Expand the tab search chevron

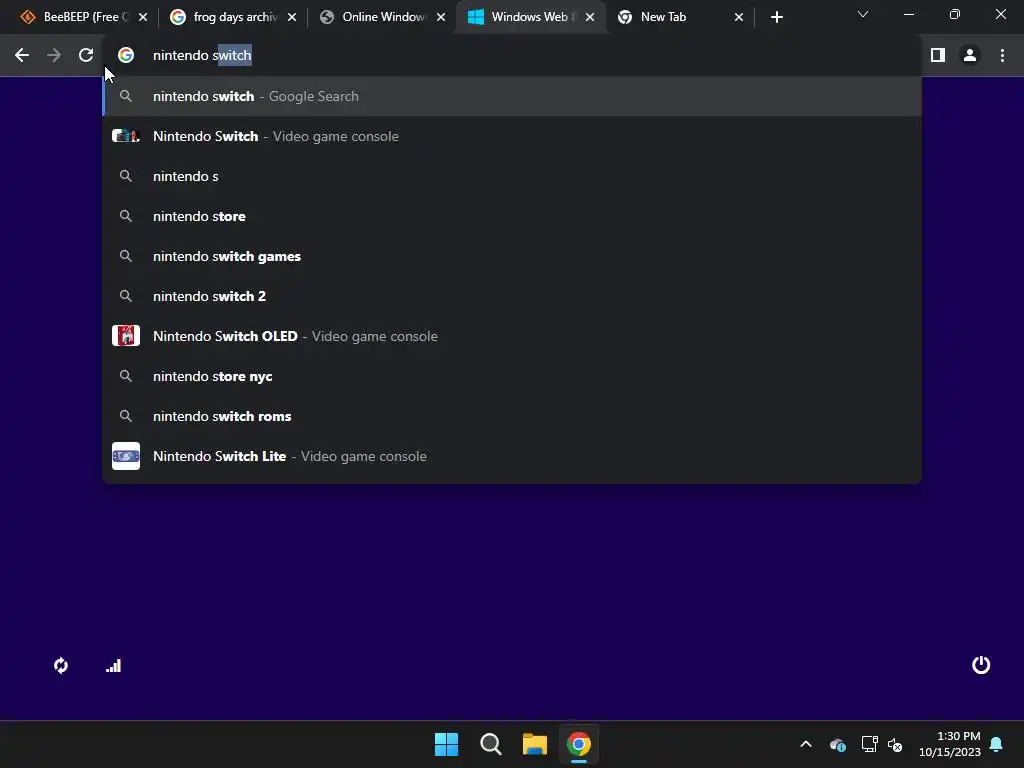(863, 14)
